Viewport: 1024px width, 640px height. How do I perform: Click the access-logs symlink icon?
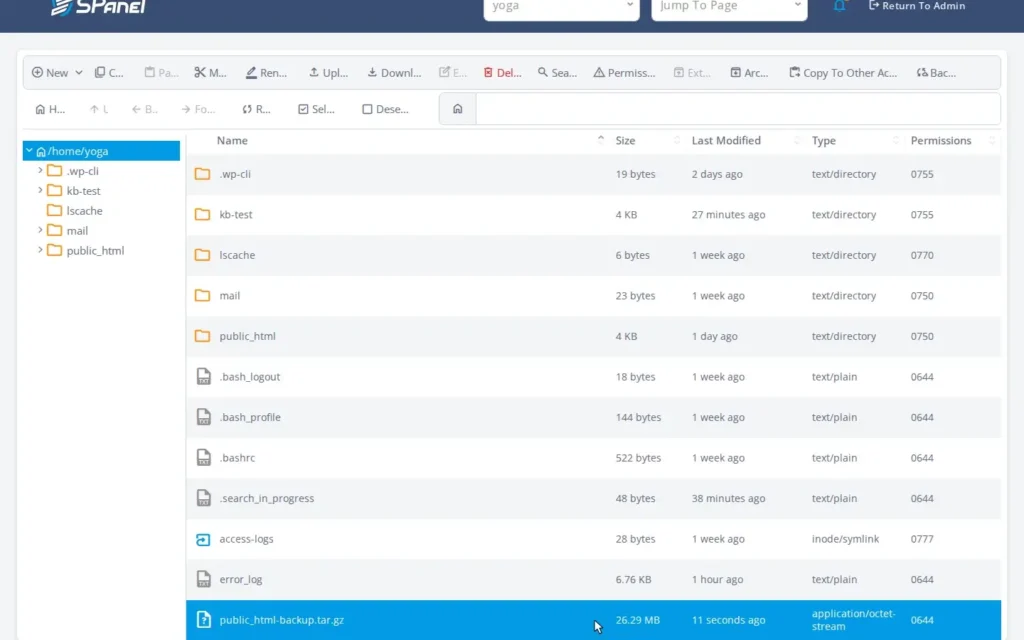pyautogui.click(x=203, y=539)
